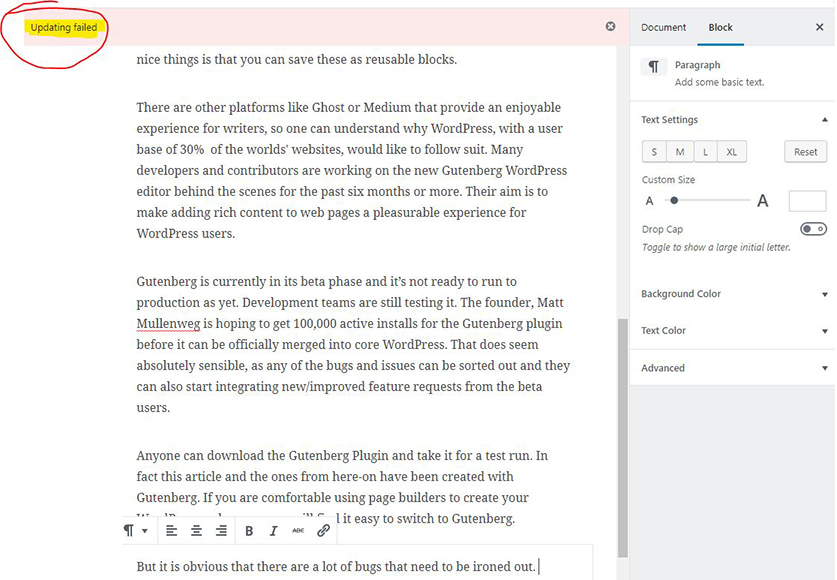Choose large font size L
This screenshot has height=580, width=837.
pyautogui.click(x=705, y=152)
